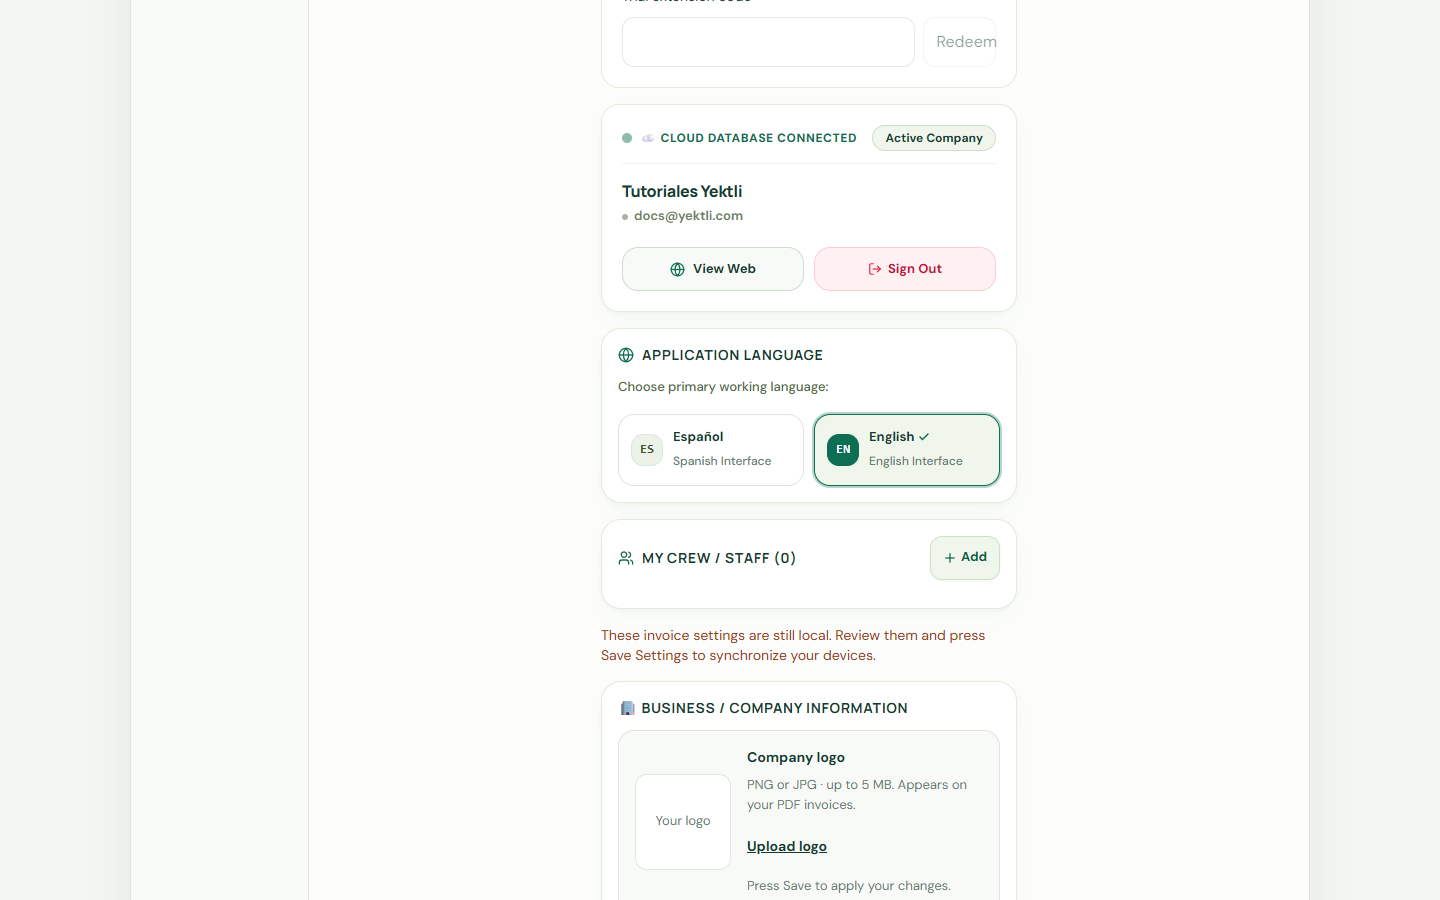Click the invoice settings still local warning text
Viewport: 1440px width, 900px height.
tap(793, 646)
